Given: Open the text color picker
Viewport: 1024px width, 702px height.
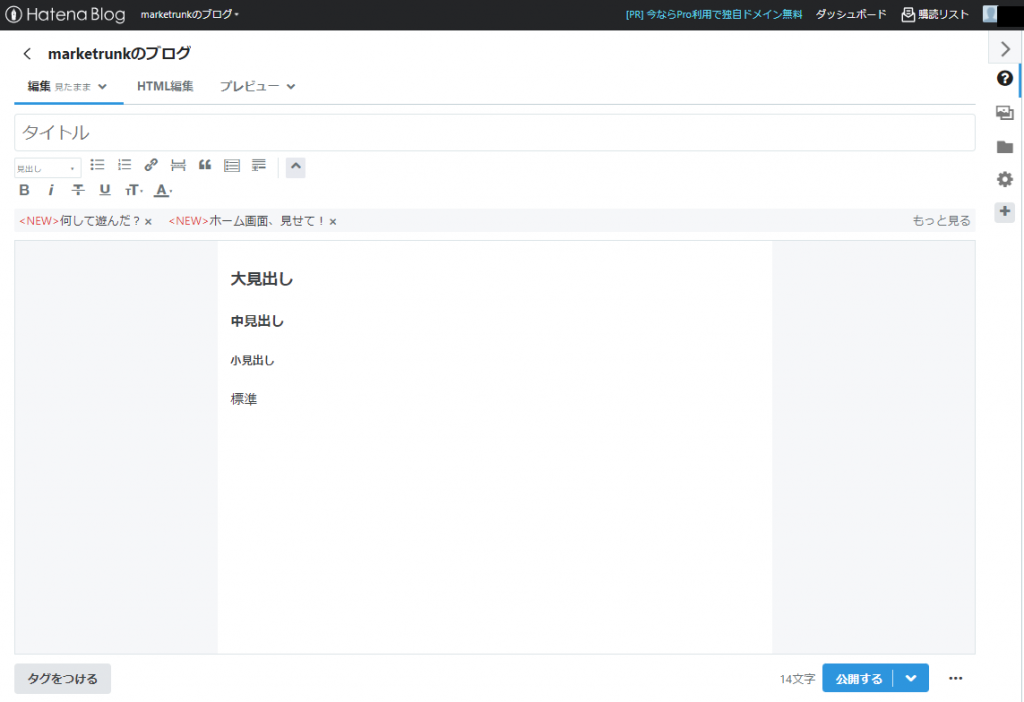Looking at the screenshot, I should [x=163, y=190].
